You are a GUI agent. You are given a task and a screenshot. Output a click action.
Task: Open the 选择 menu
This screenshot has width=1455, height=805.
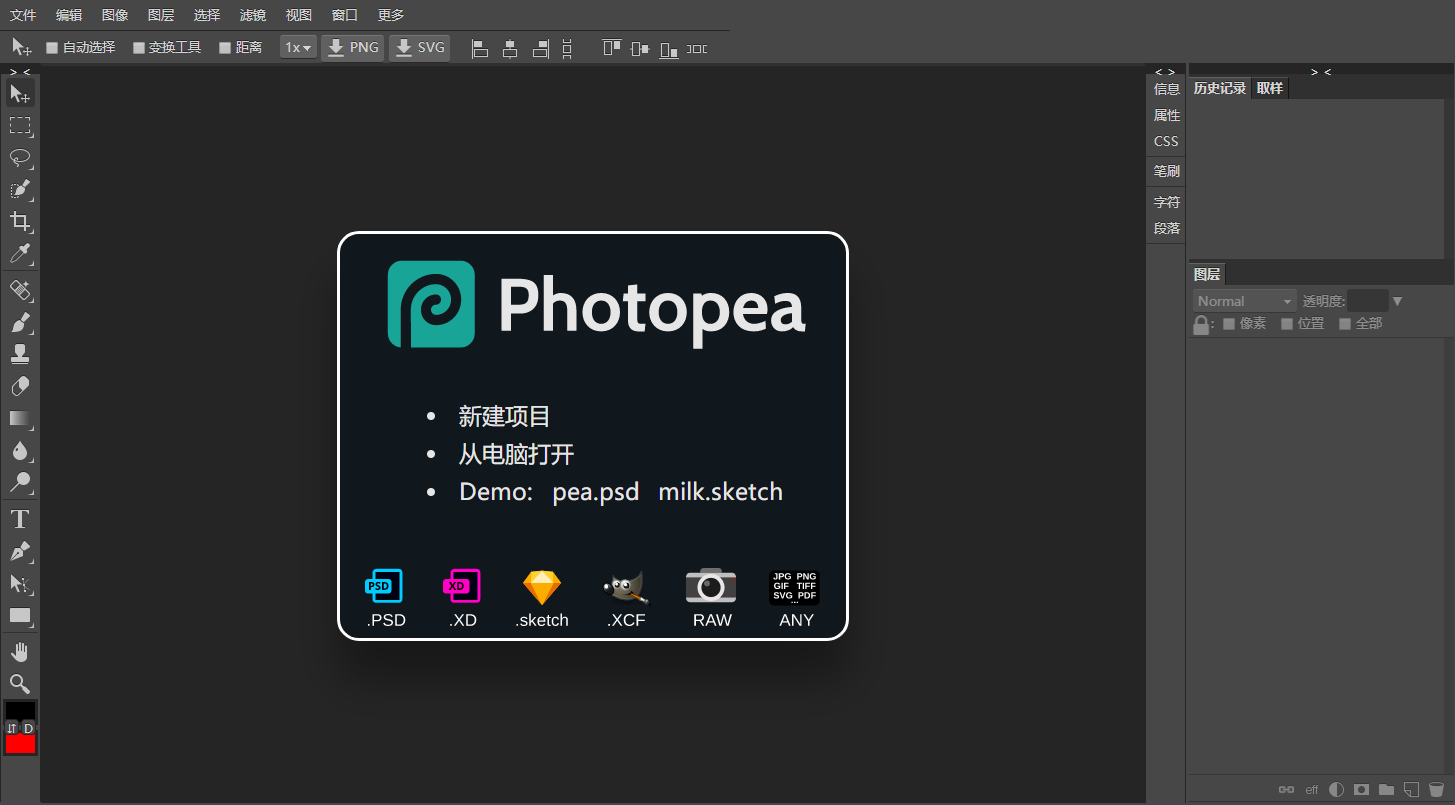[207, 15]
